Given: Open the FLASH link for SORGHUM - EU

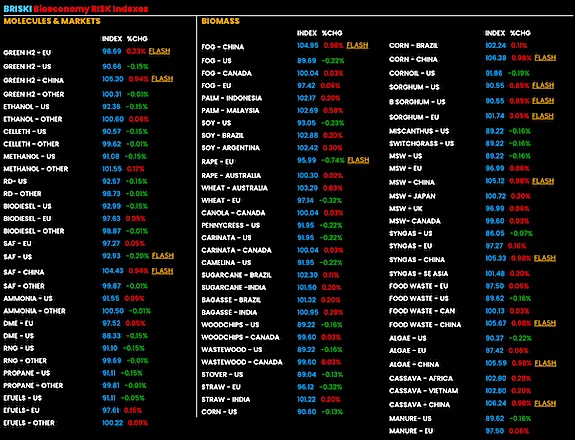Looking at the screenshot, I should (x=542, y=116).
